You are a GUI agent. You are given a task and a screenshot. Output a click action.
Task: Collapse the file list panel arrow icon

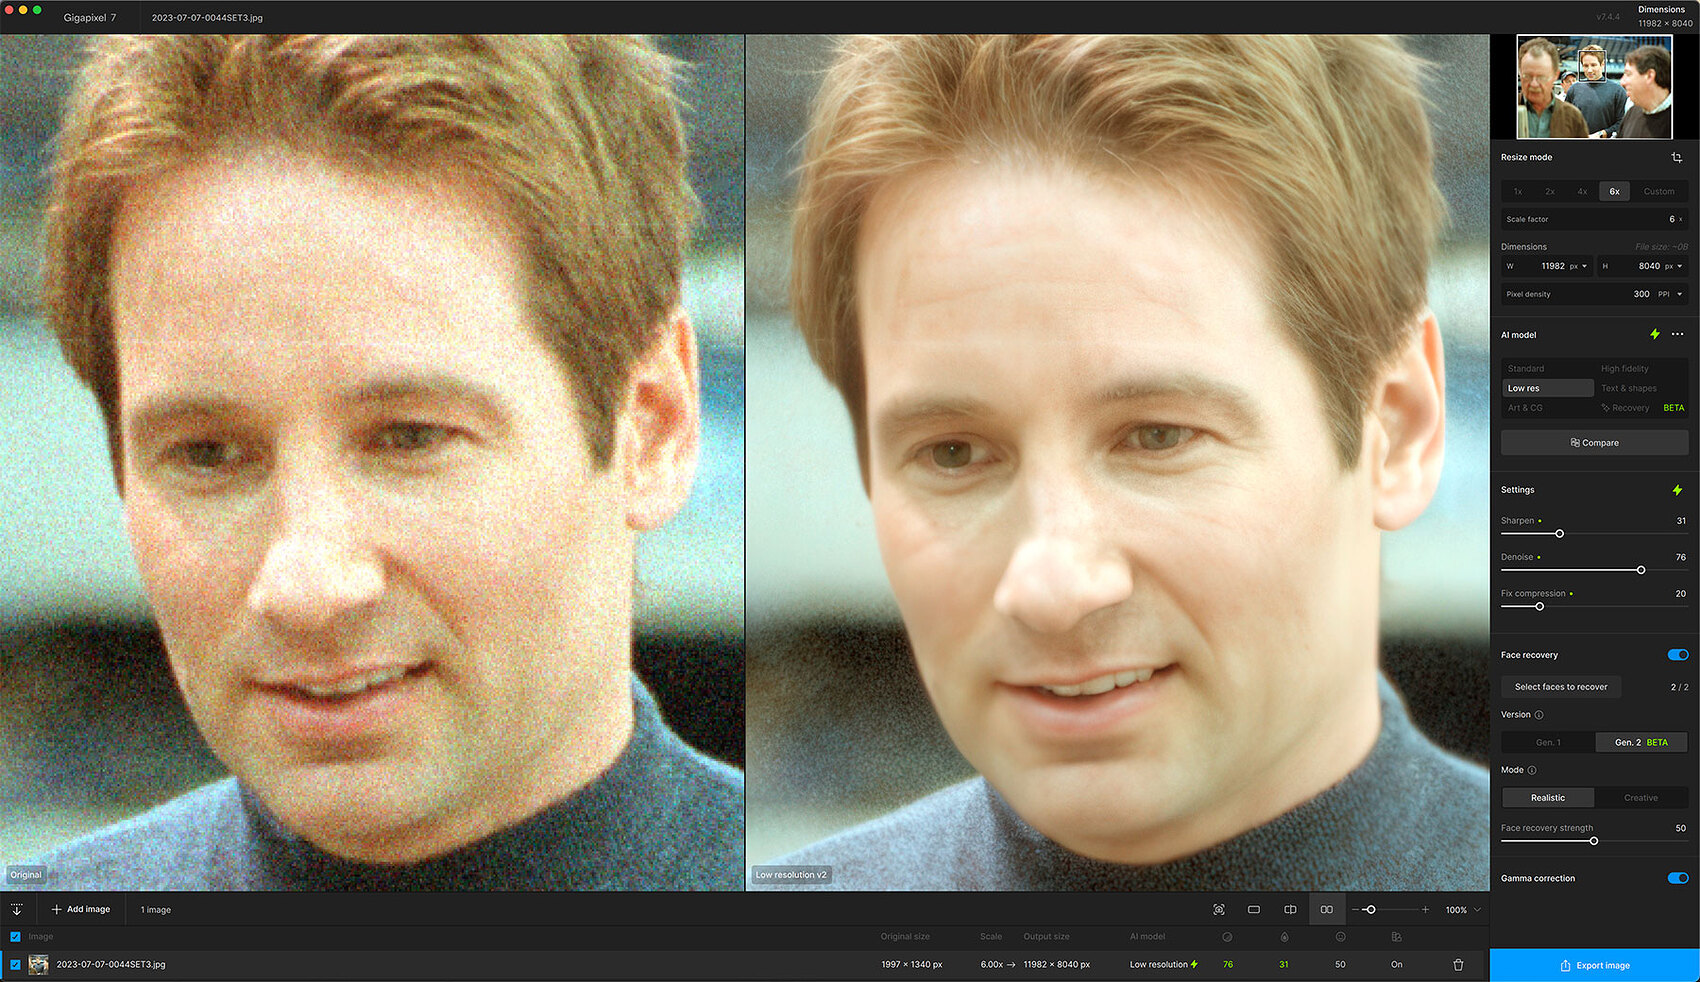click(x=17, y=910)
